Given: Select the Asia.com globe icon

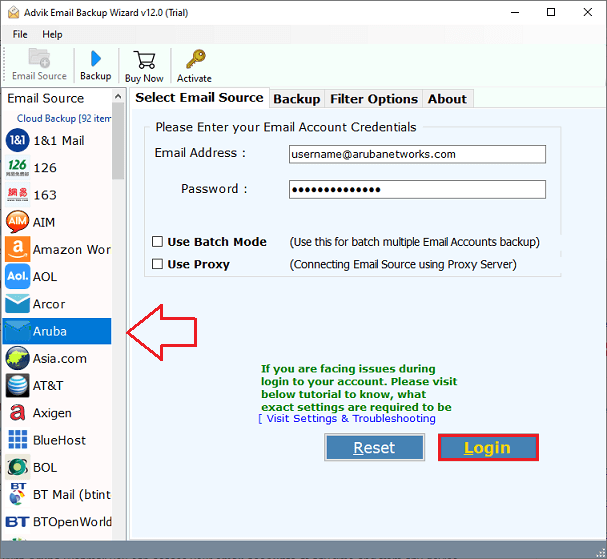Looking at the screenshot, I should [x=17, y=358].
